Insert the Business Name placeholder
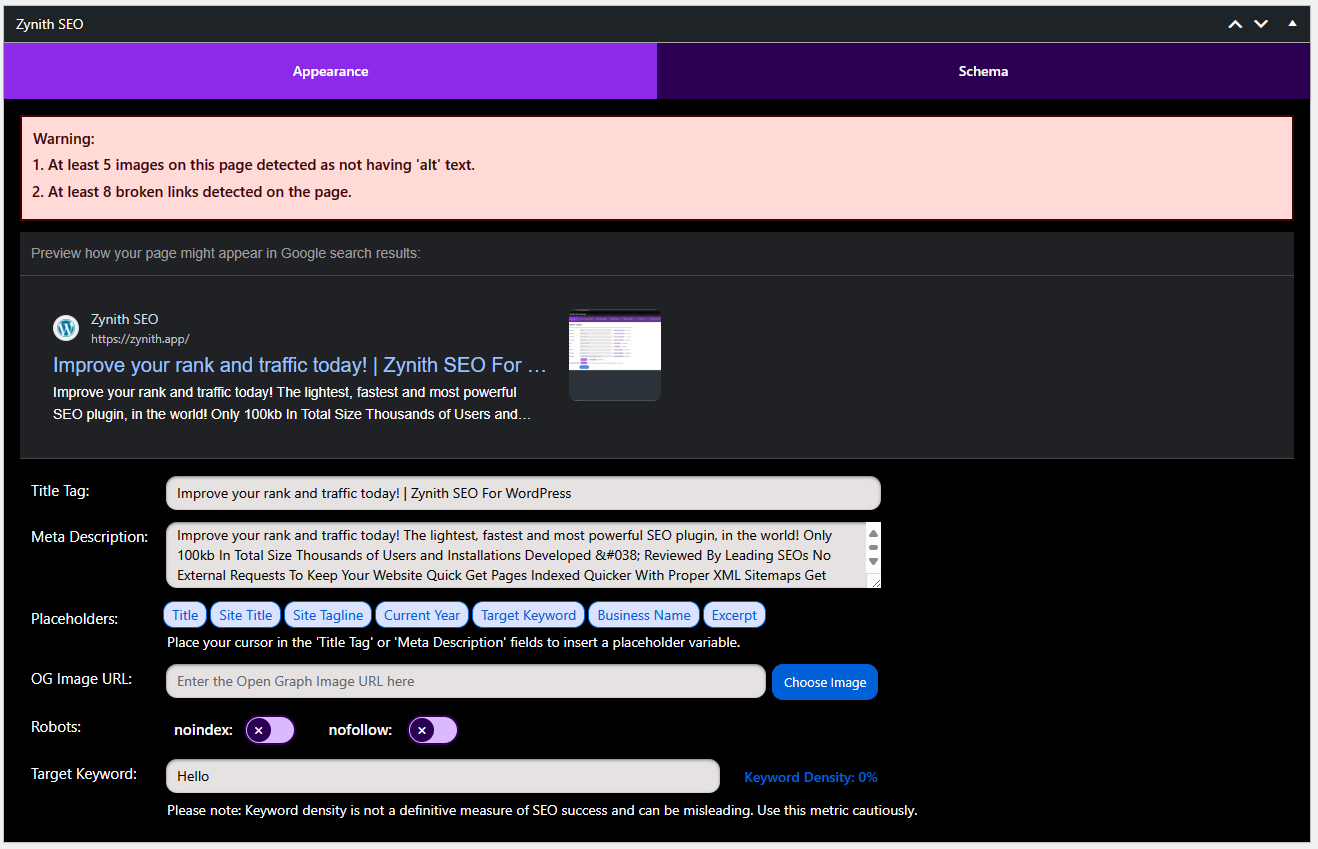Viewport: 1318px width, 849px height. coord(643,614)
